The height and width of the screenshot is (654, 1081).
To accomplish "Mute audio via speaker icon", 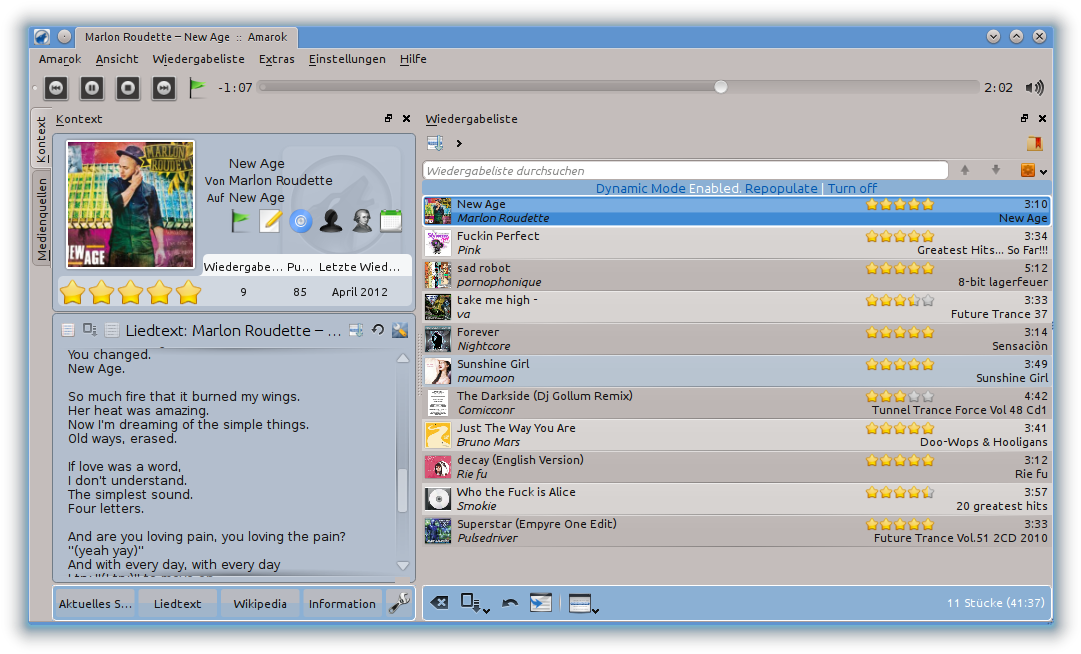I will click(1034, 88).
